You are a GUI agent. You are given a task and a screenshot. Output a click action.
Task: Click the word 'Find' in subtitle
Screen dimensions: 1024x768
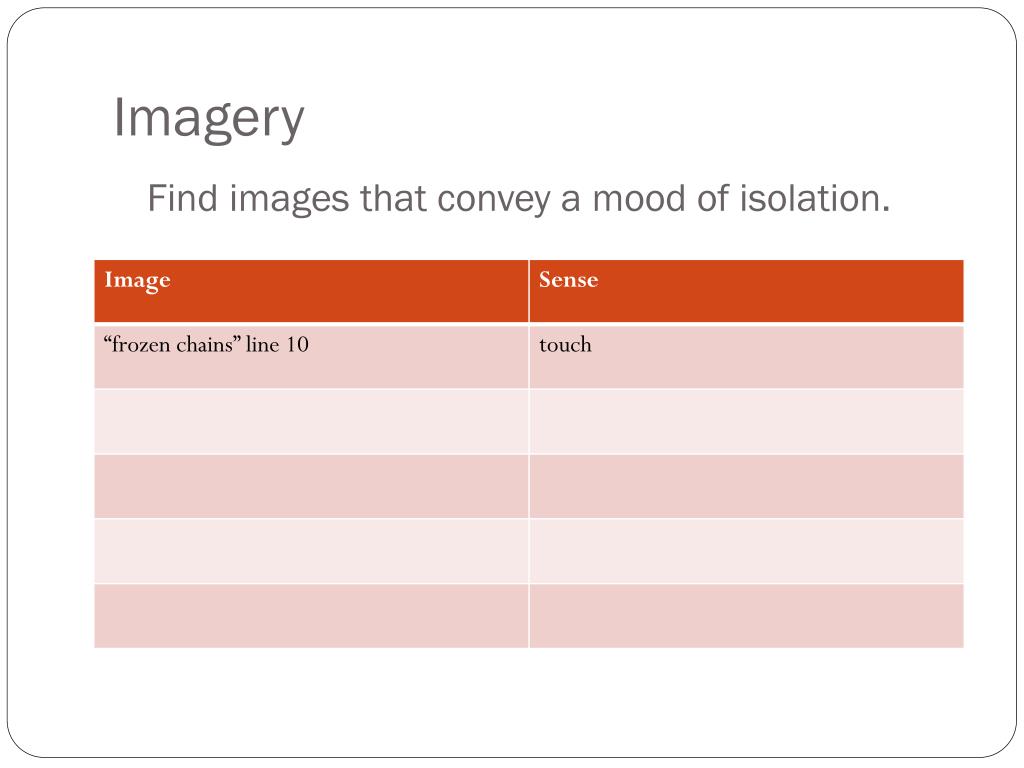[x=182, y=198]
